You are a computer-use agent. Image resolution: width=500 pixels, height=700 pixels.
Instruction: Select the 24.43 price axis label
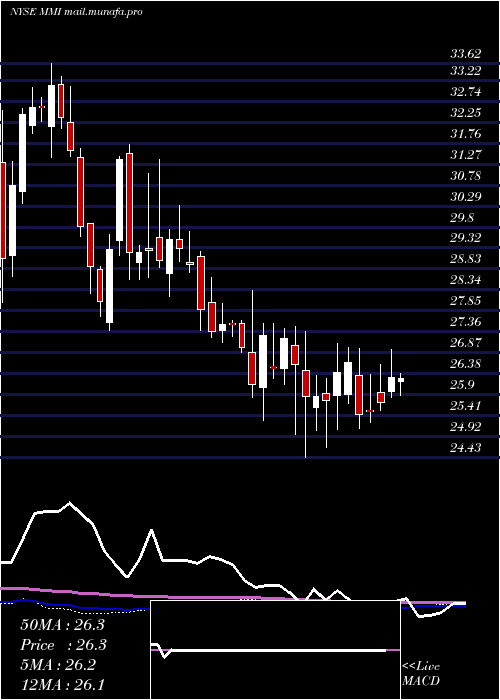tap(466, 448)
